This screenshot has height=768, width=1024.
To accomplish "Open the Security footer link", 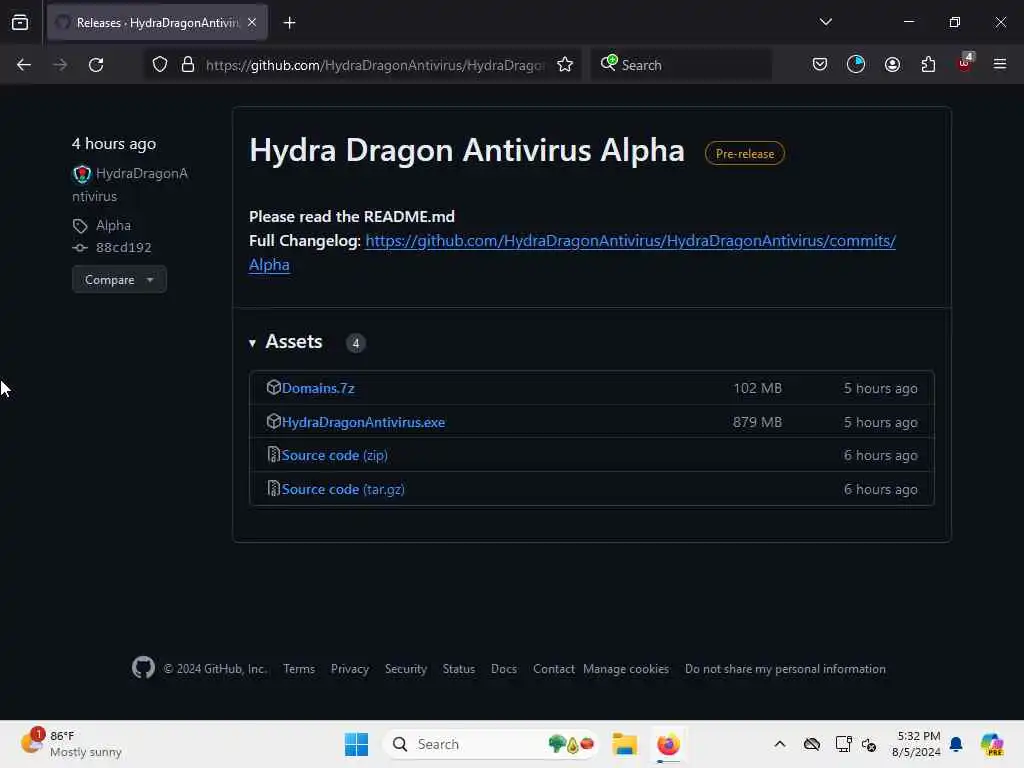I will pos(406,669).
